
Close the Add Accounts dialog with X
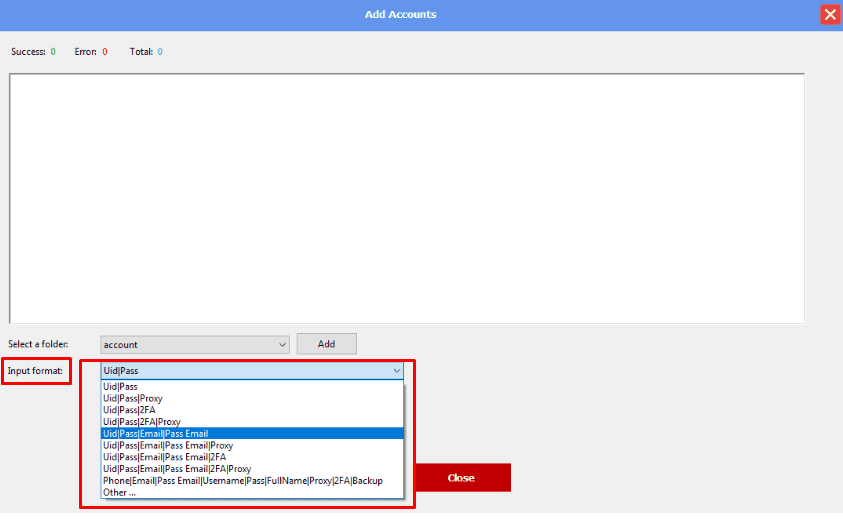829,14
